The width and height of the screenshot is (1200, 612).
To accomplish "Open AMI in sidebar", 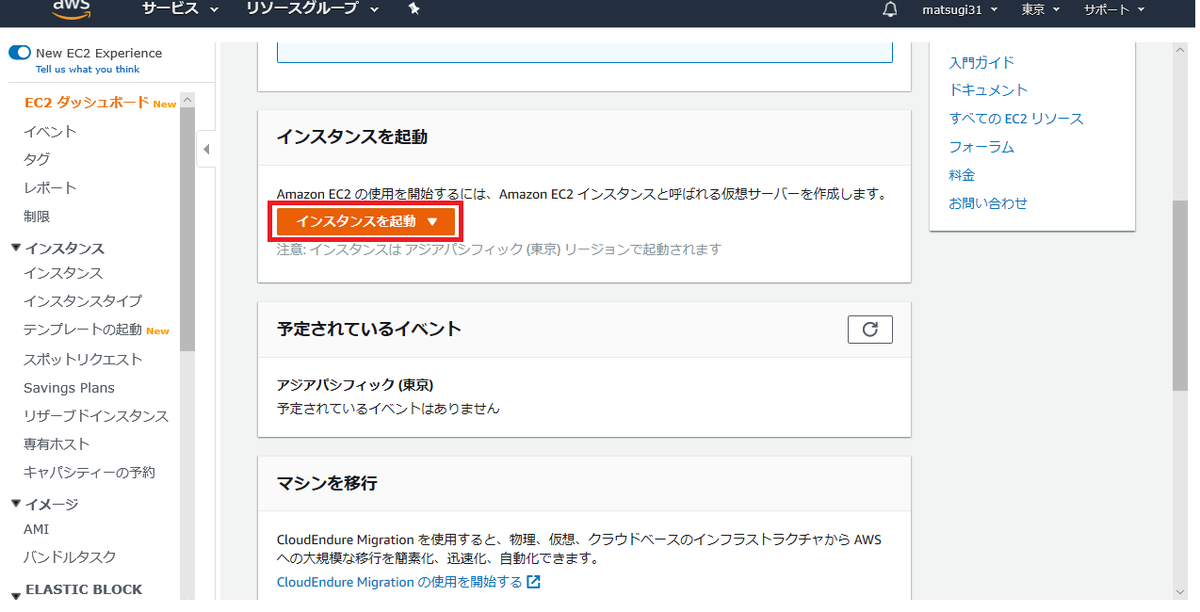I will pos(36,529).
